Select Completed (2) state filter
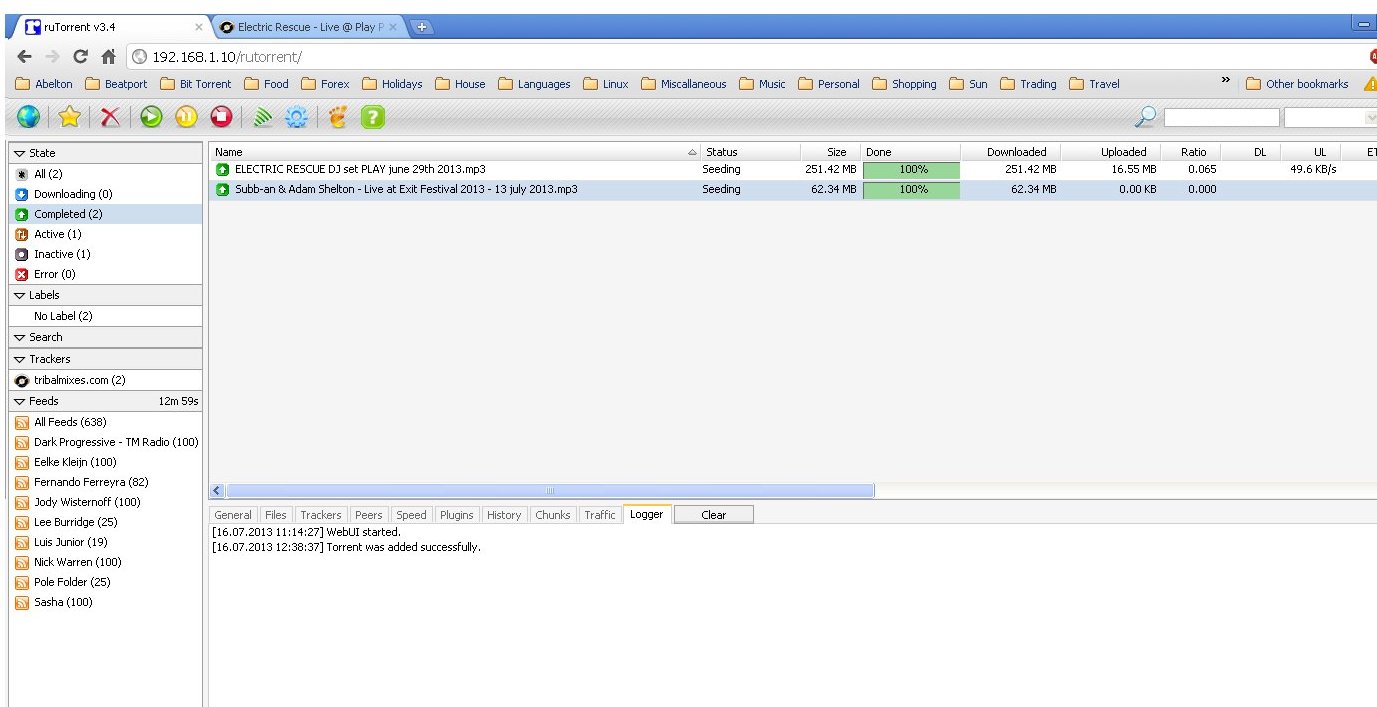 coord(105,214)
